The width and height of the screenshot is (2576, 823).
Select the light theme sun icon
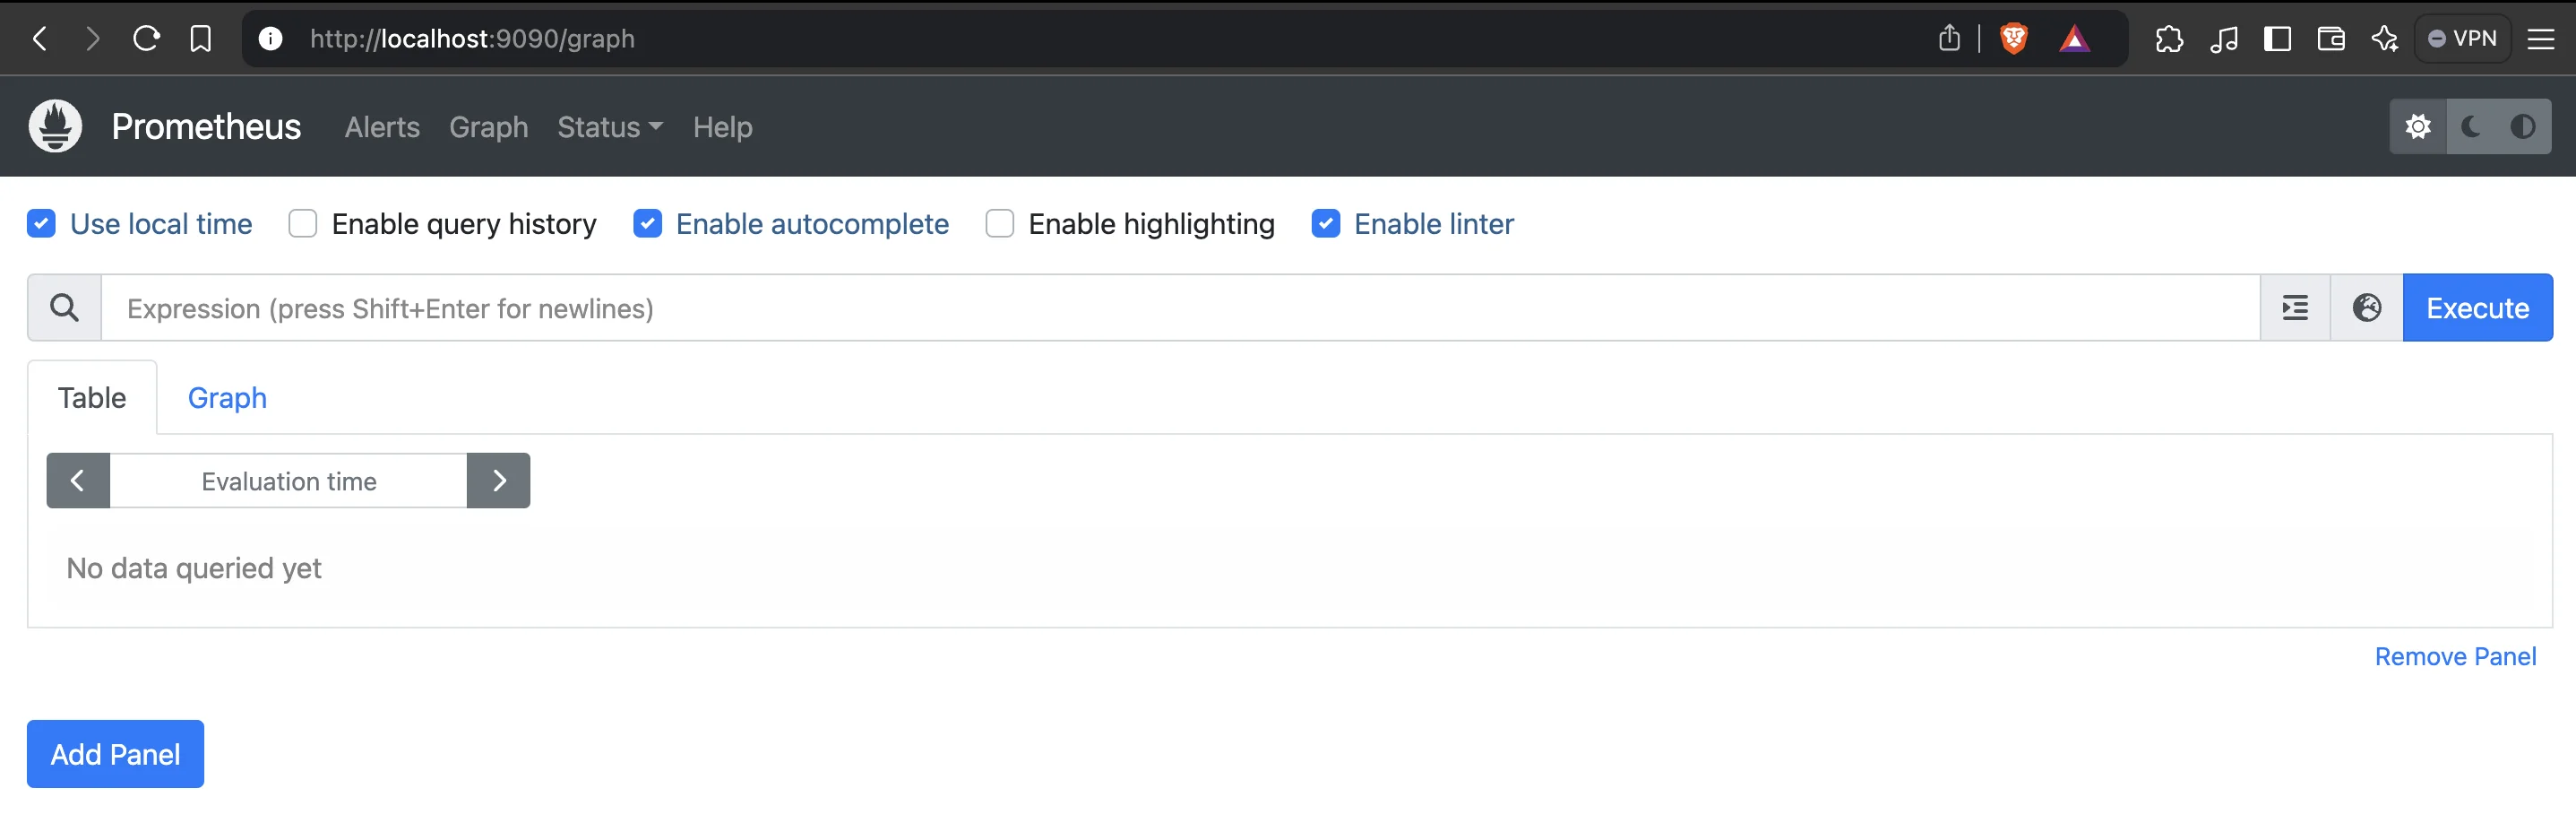click(2418, 127)
